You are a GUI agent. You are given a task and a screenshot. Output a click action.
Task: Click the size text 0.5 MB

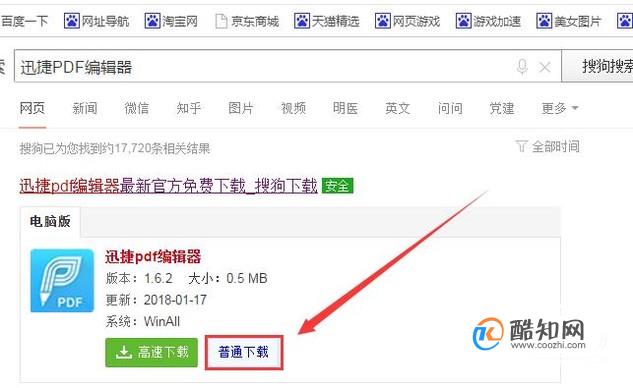247,278
